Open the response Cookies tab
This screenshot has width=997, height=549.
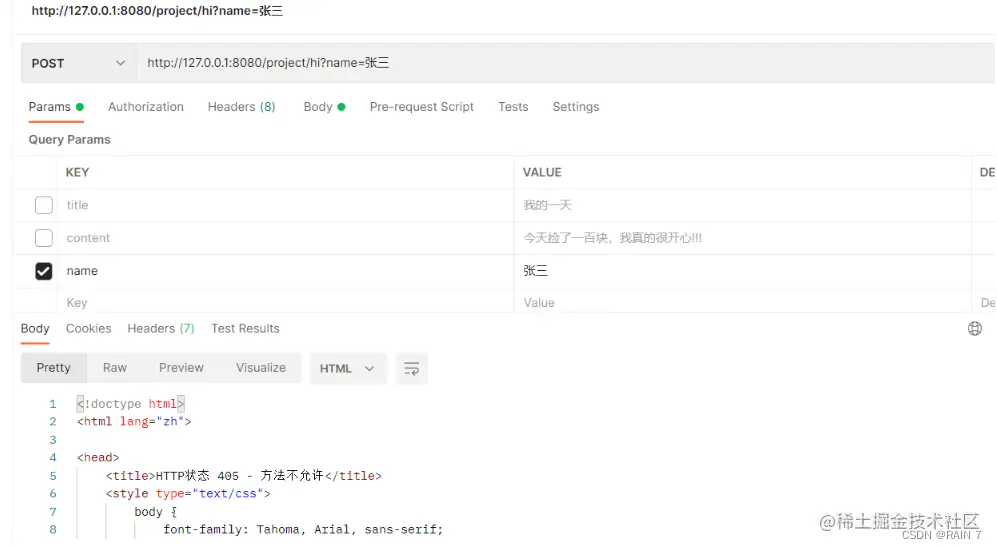[x=88, y=329]
